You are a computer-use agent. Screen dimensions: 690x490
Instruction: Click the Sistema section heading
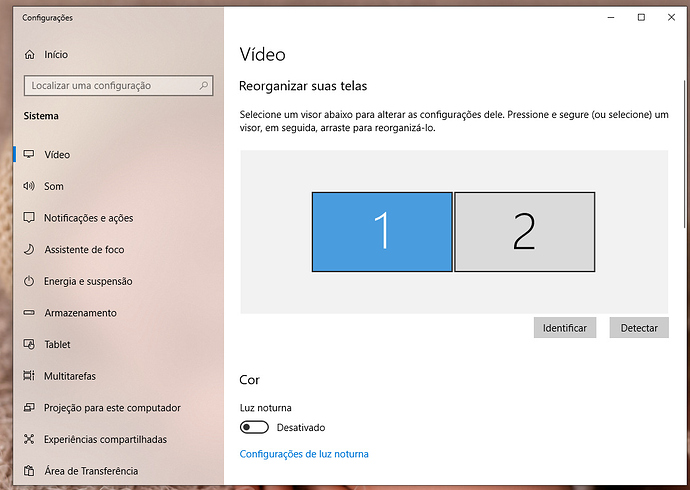(x=41, y=116)
